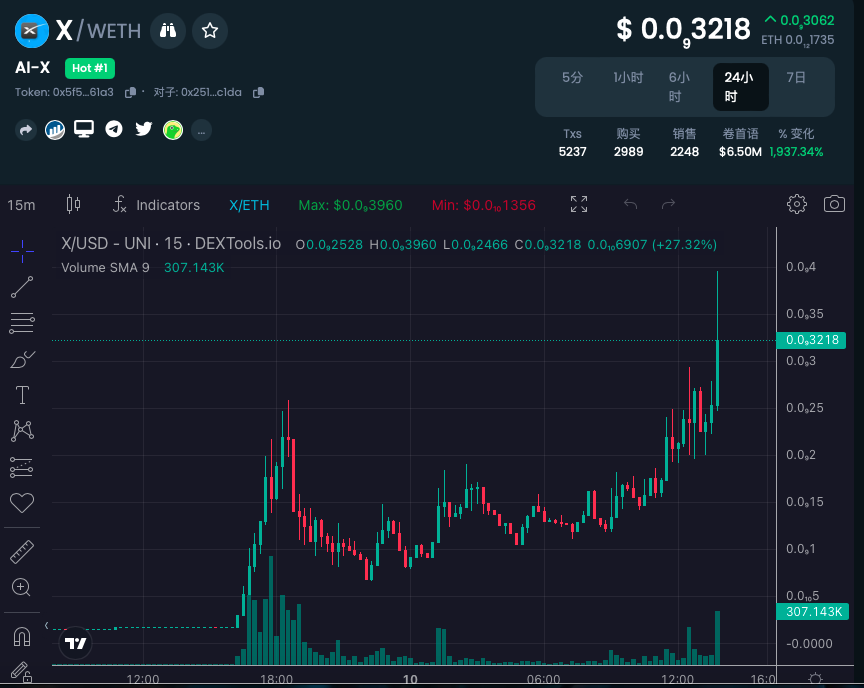Open the chart settings gear

[797, 203]
